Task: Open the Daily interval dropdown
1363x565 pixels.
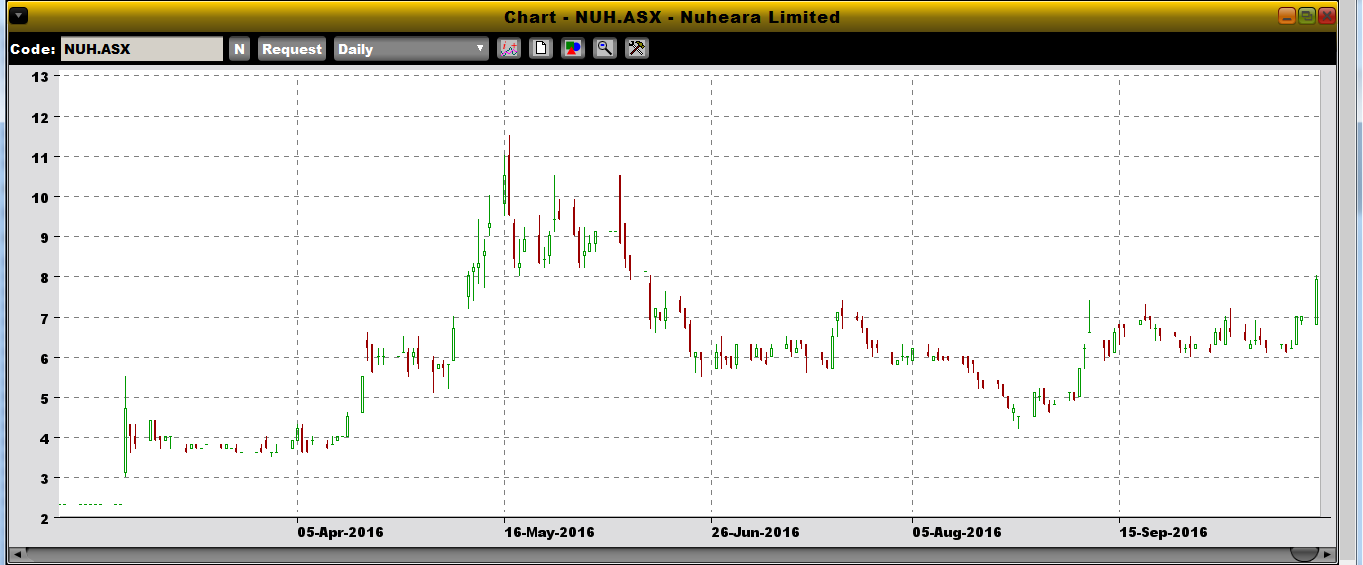Action: pyautogui.click(x=411, y=49)
